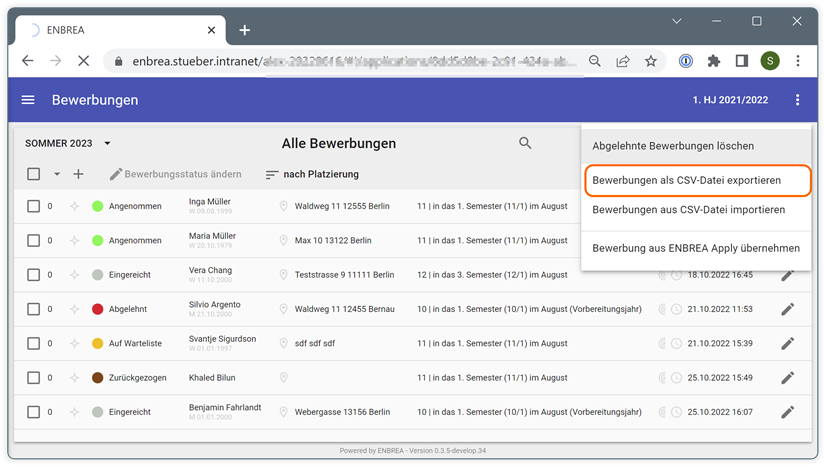
Task: Click 'Bewerbung aus ENBREA Apply übernehmen'
Action: (x=696, y=248)
